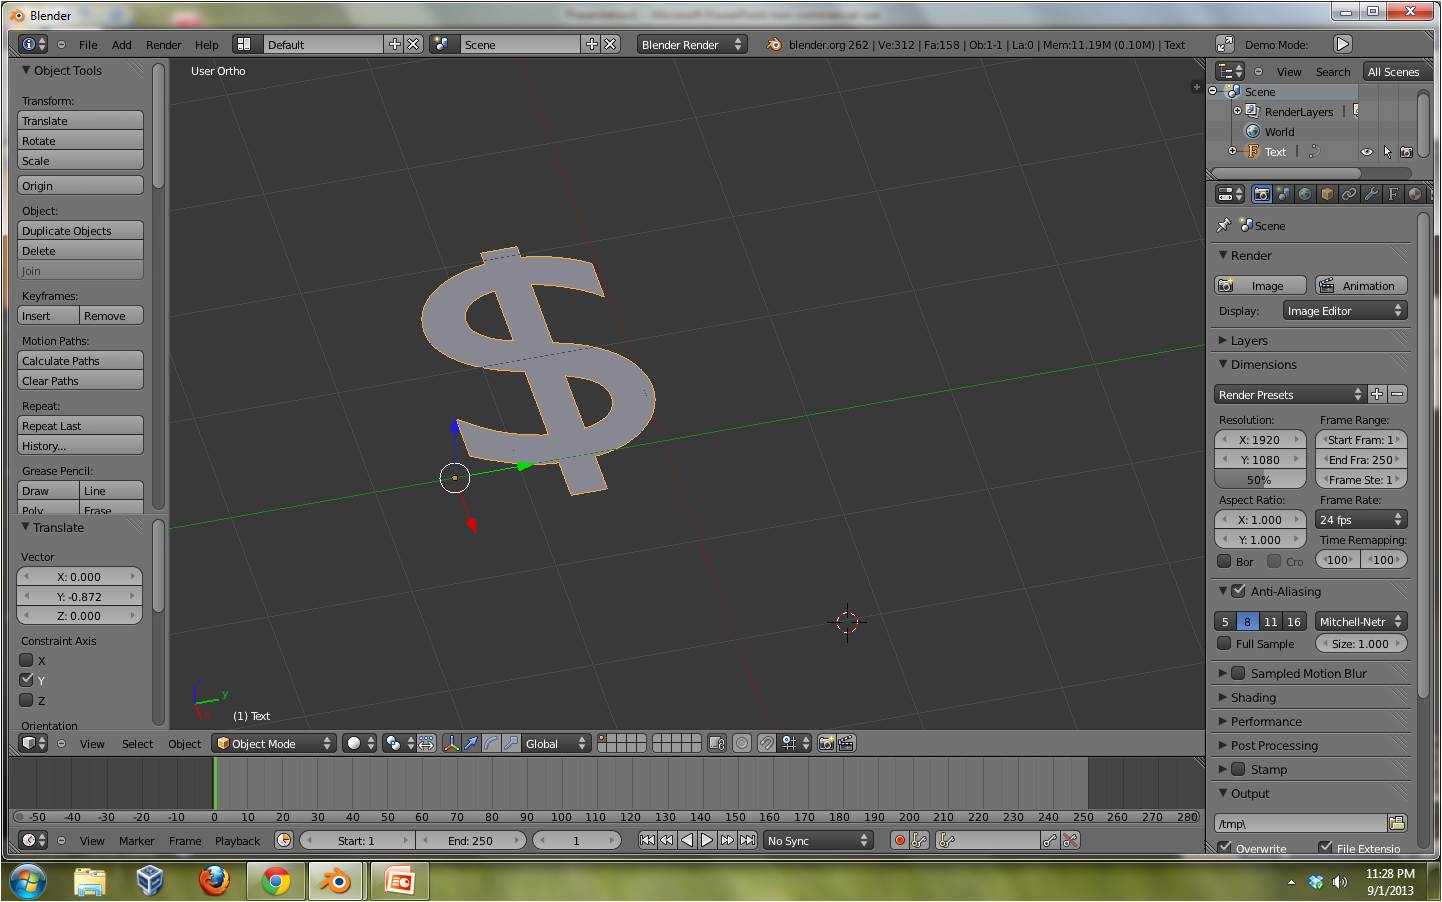This screenshot has width=1442, height=902.
Task: Click the Duplicate Objects button
Action: (x=81, y=231)
